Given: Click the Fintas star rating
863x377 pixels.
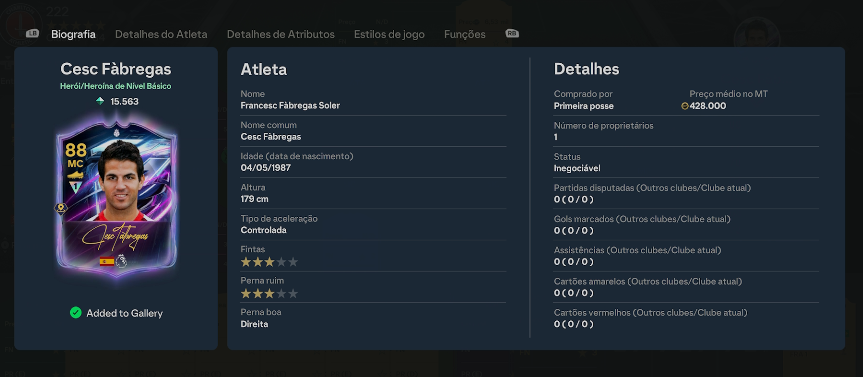Looking at the screenshot, I should (x=269, y=262).
